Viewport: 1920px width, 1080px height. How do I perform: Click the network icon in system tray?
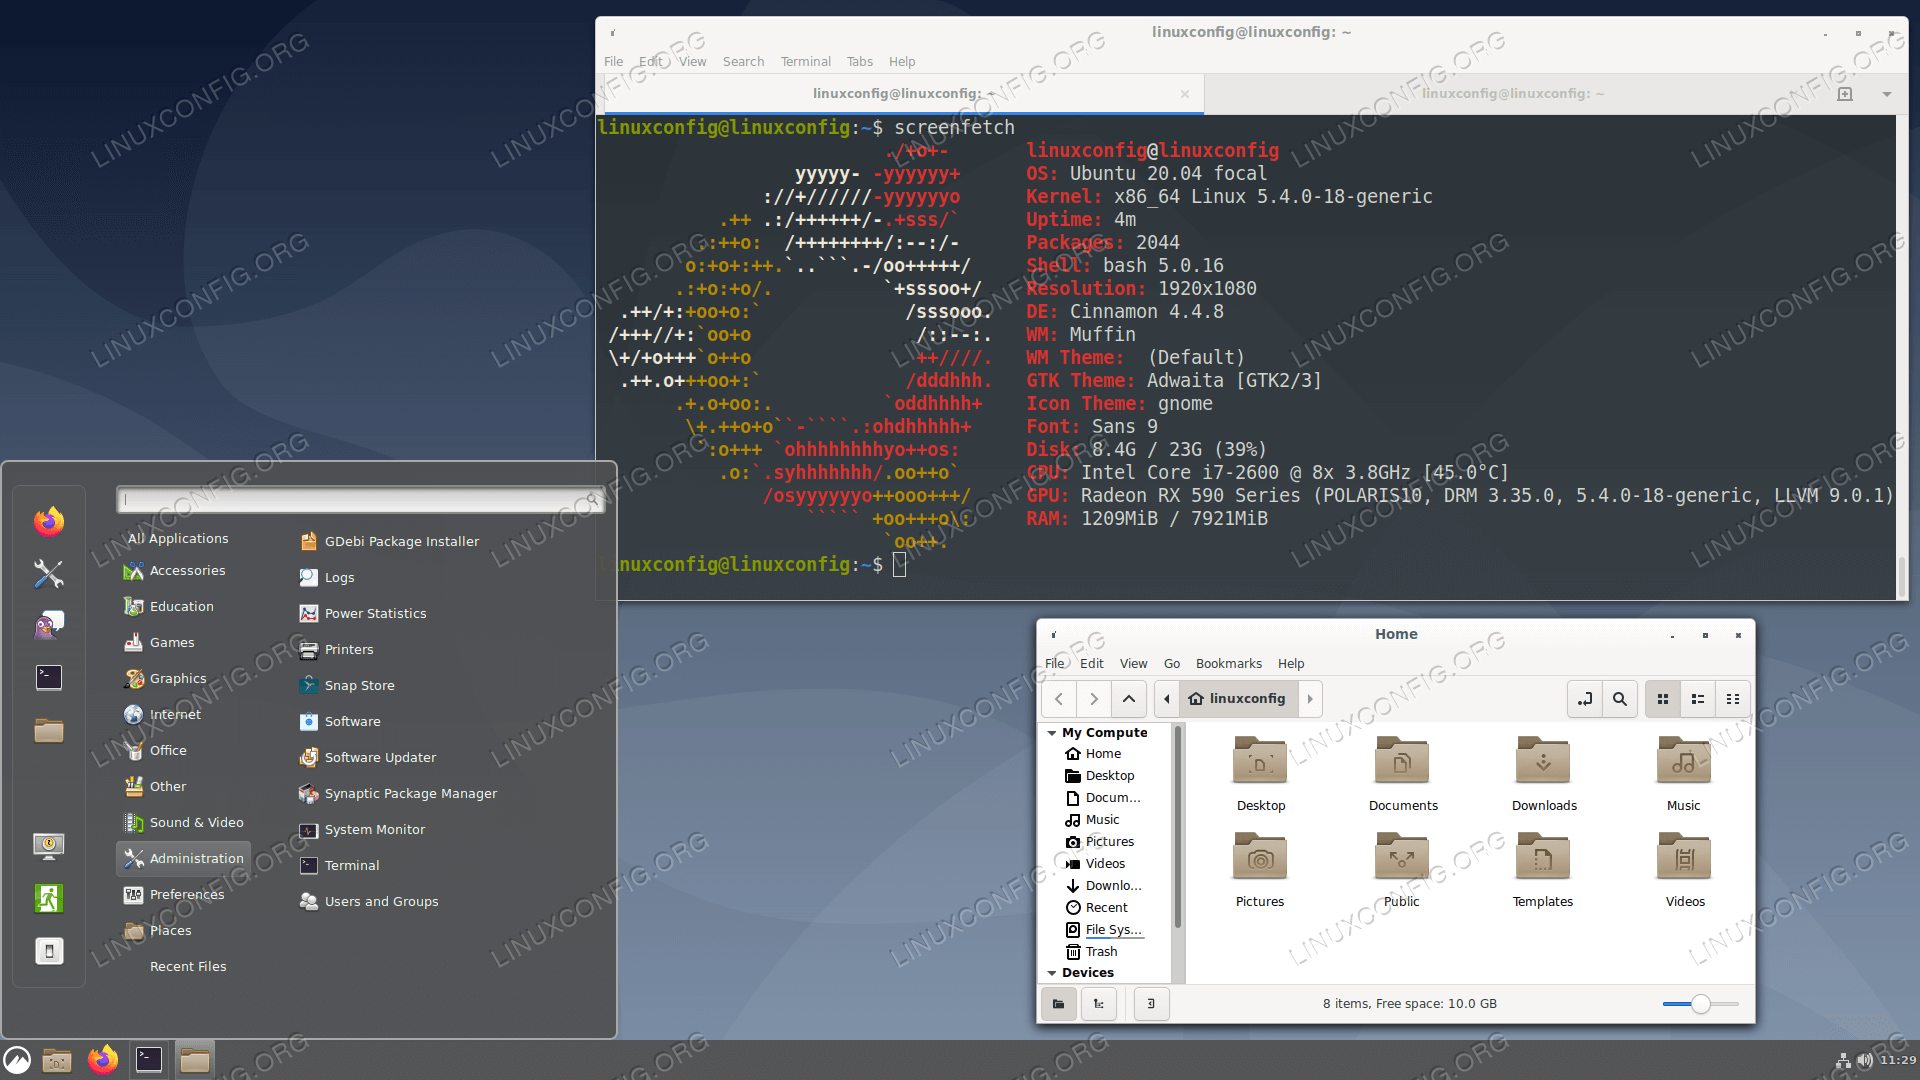click(1843, 1060)
